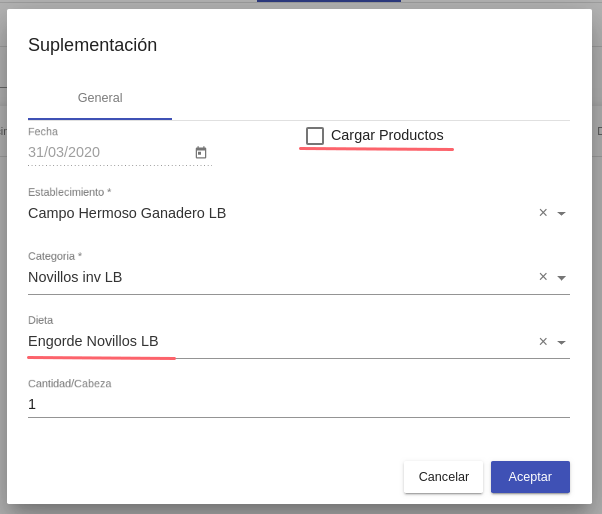Open the Fecha calendar date picker

coord(201,153)
